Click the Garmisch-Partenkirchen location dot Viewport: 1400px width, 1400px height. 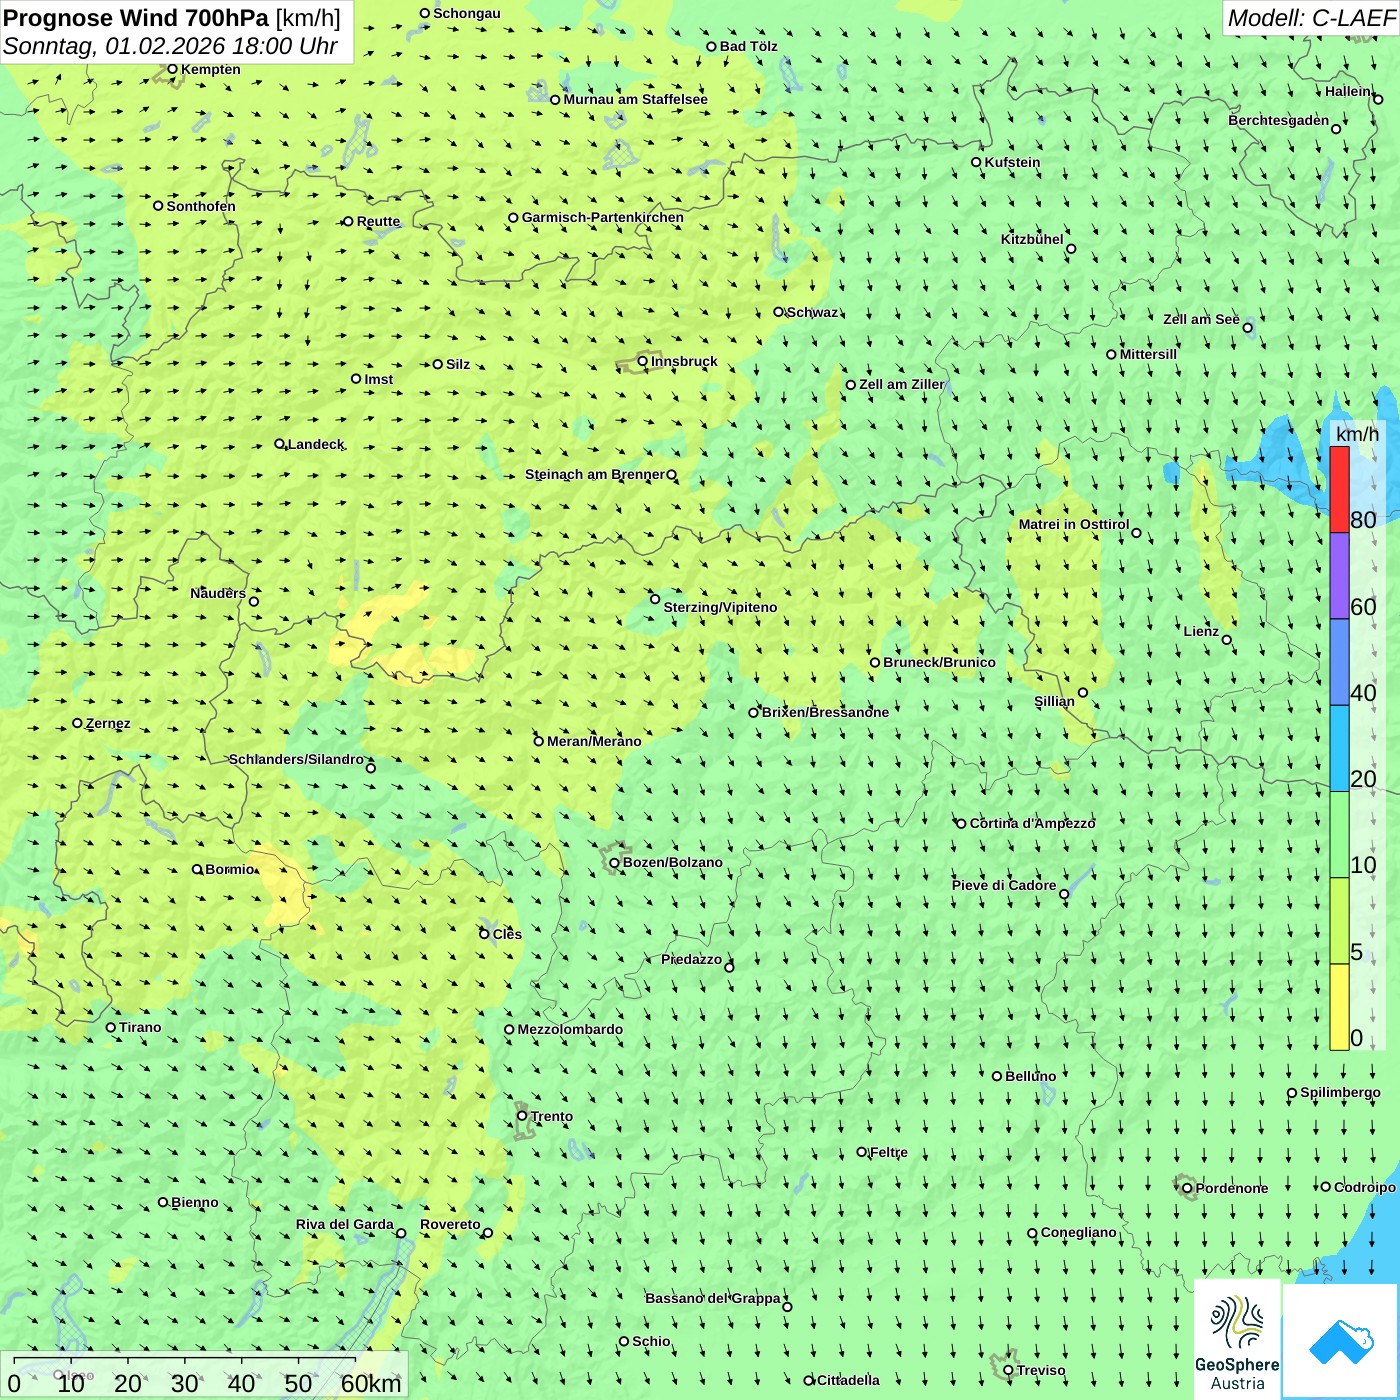click(513, 217)
